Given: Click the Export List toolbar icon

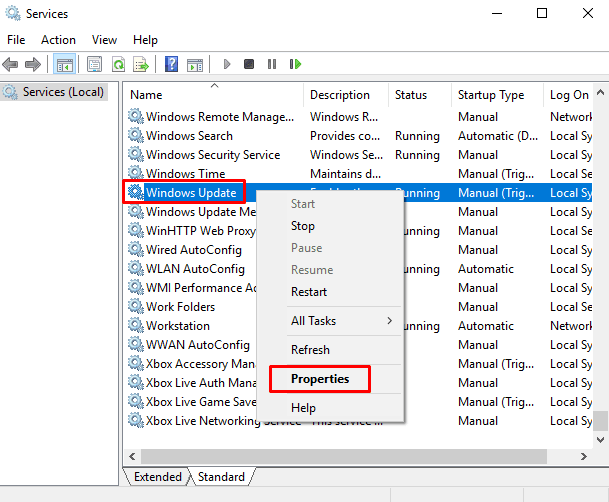Looking at the screenshot, I should point(141,64).
